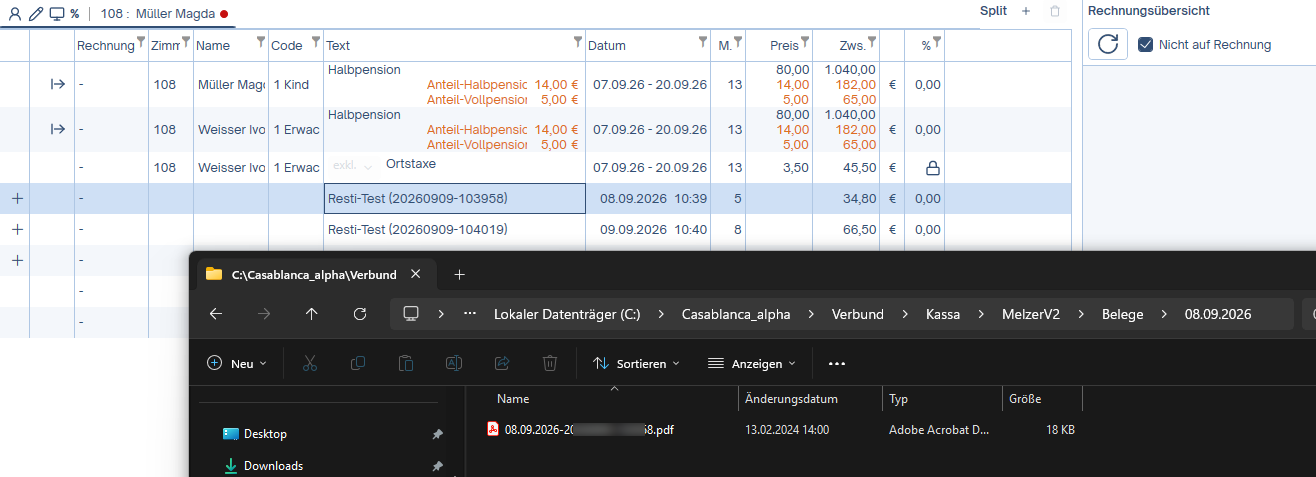Screen dimensions: 1316x477
Task: Open the filter on the Text column
Action: pos(577,42)
